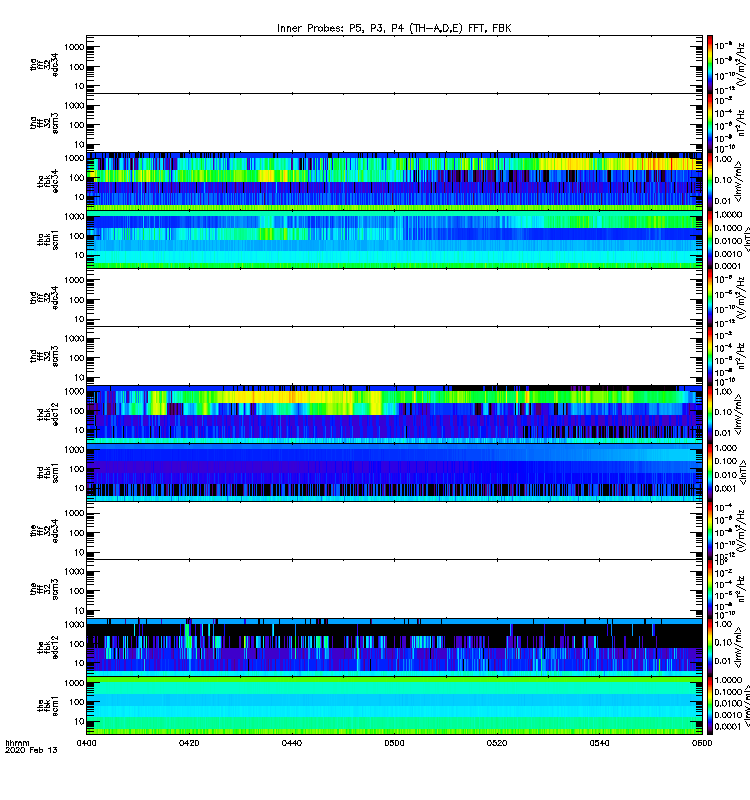Select the thd fbk scm1 panel label

(48, 472)
